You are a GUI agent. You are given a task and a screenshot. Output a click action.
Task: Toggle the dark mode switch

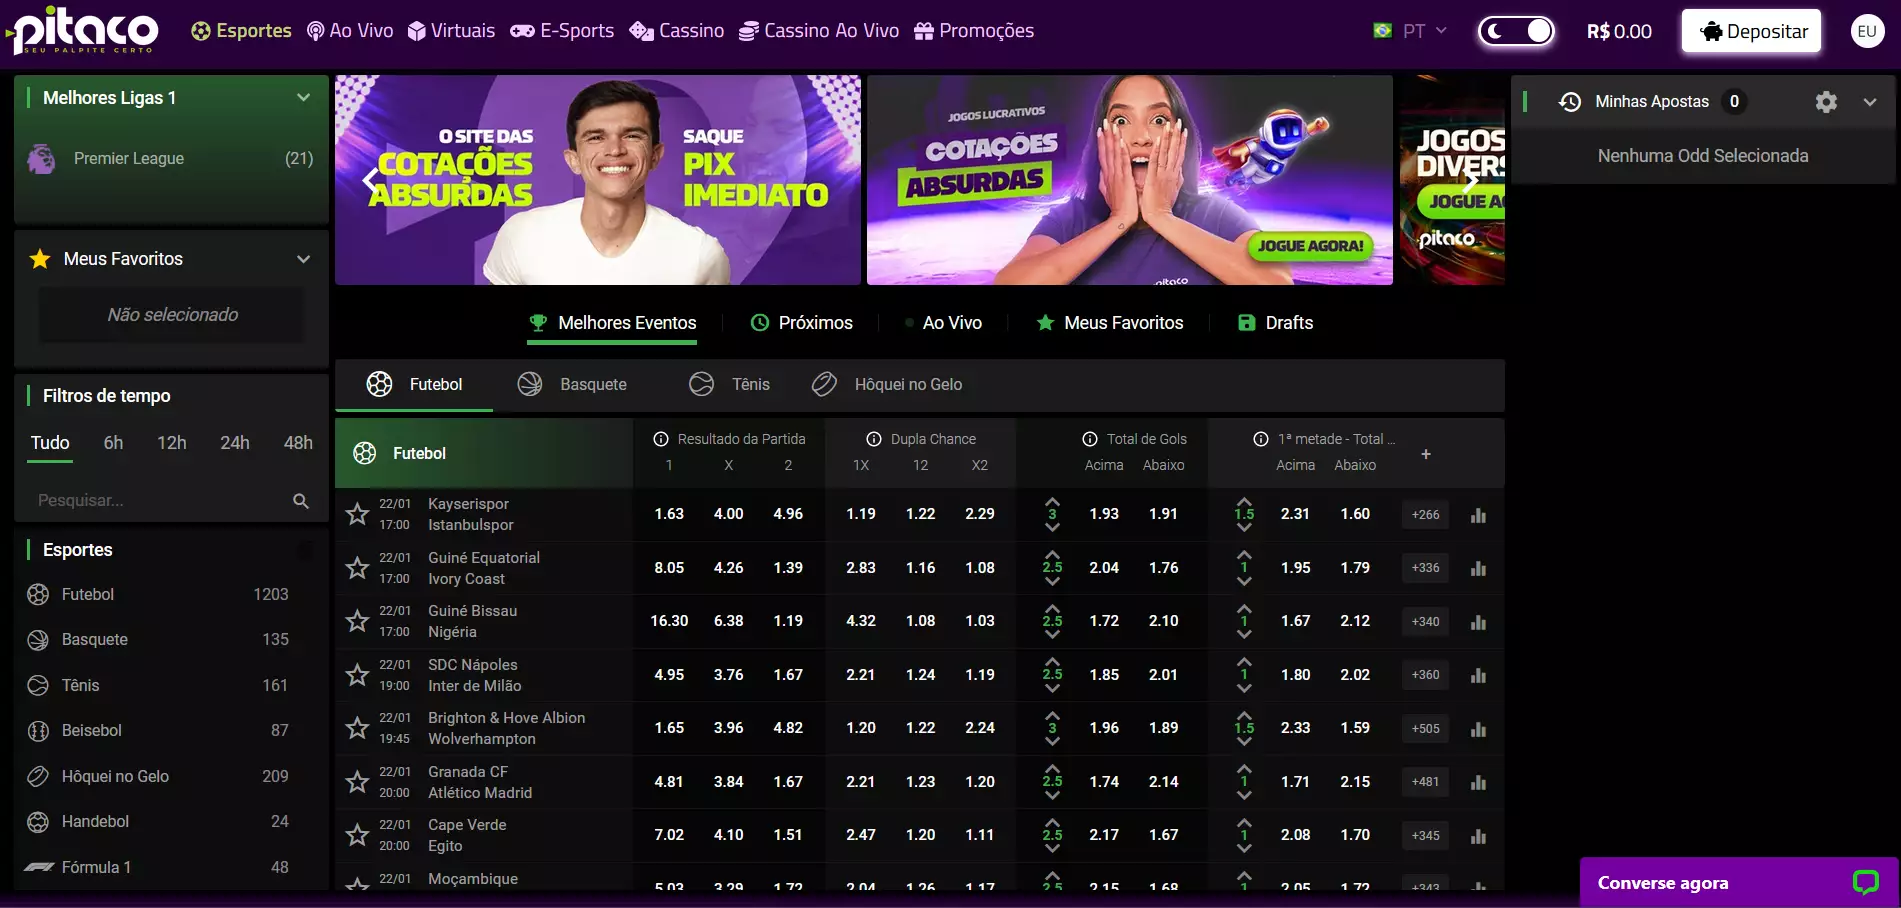point(1516,31)
